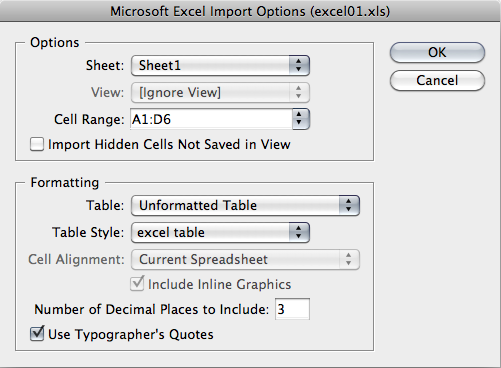Image resolution: width=501 pixels, height=368 pixels.
Task: Click the Table dropdown stepper arrows
Action: click(349, 205)
